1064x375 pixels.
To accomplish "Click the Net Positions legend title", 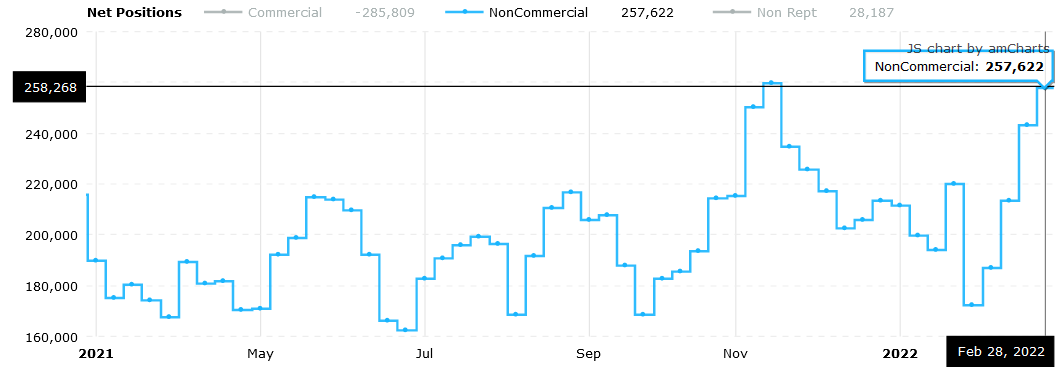I will click(134, 12).
